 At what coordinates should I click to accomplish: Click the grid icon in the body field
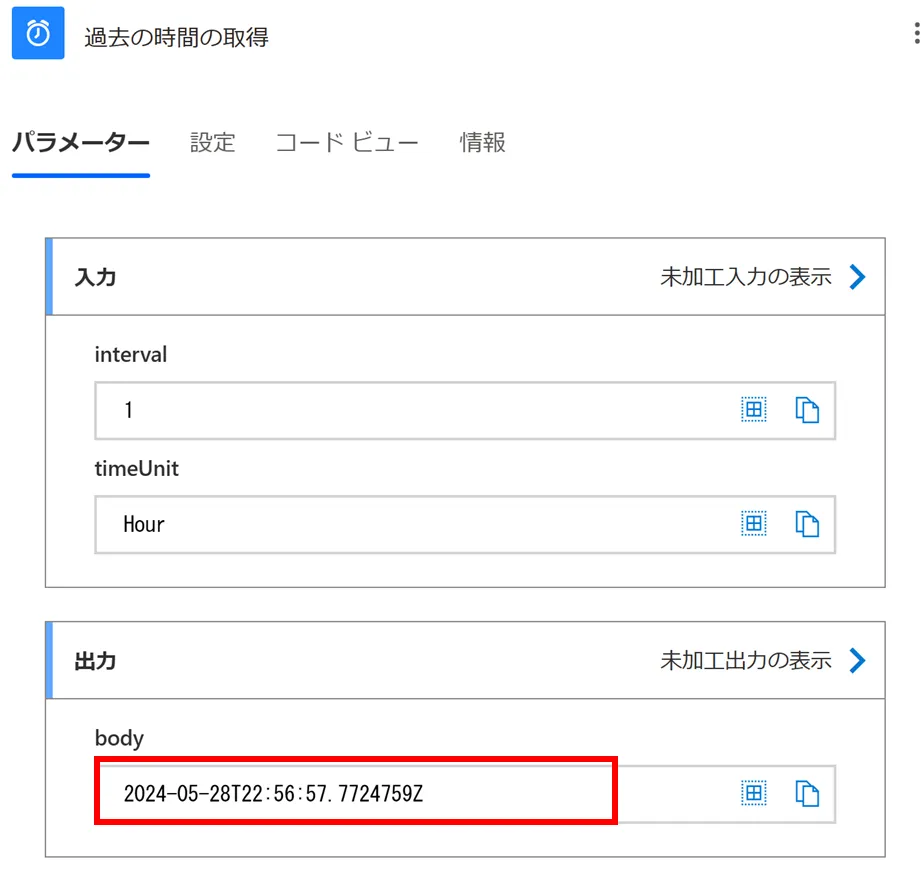tap(753, 794)
